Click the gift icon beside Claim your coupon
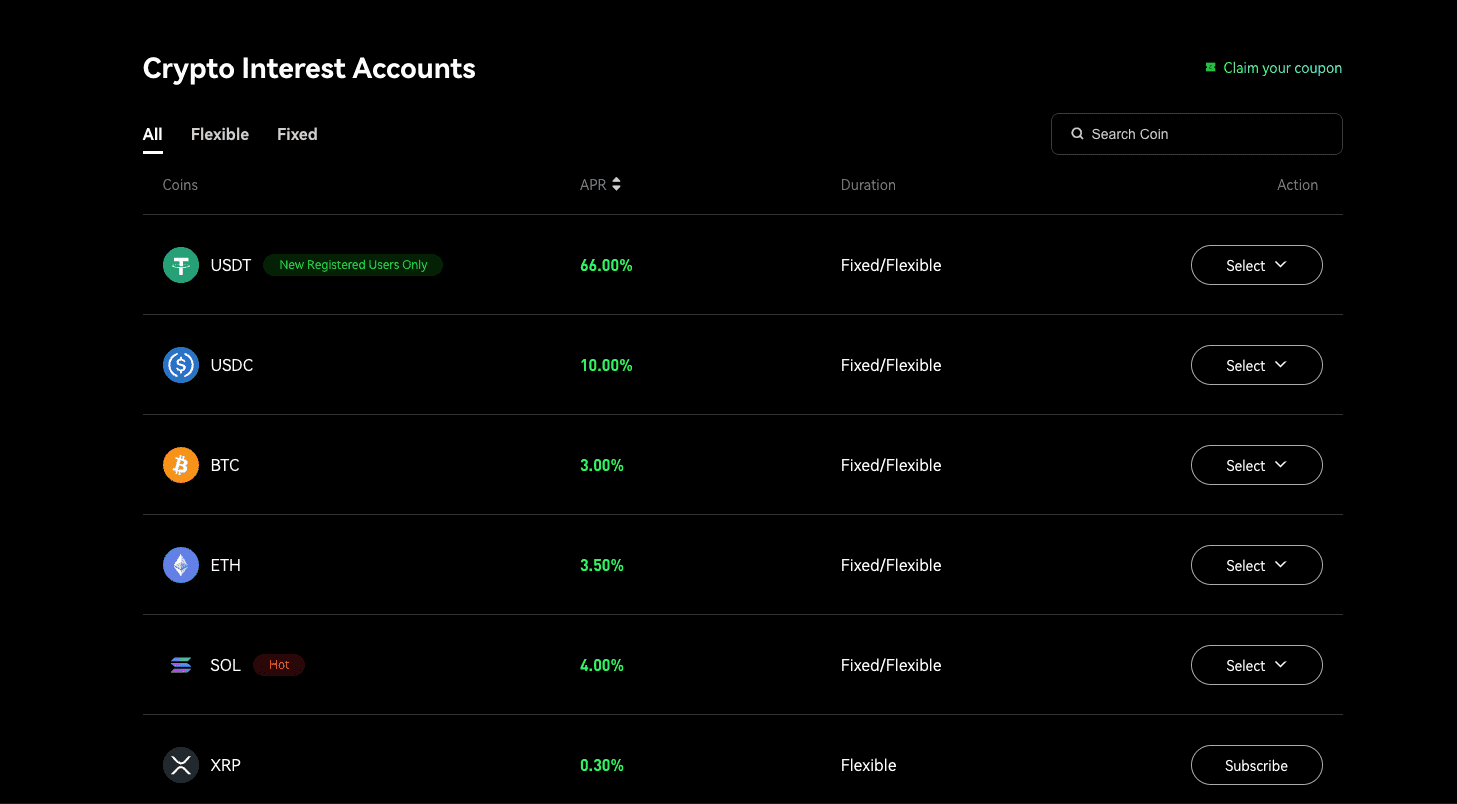Screen dimensions: 1457x804 [1210, 67]
